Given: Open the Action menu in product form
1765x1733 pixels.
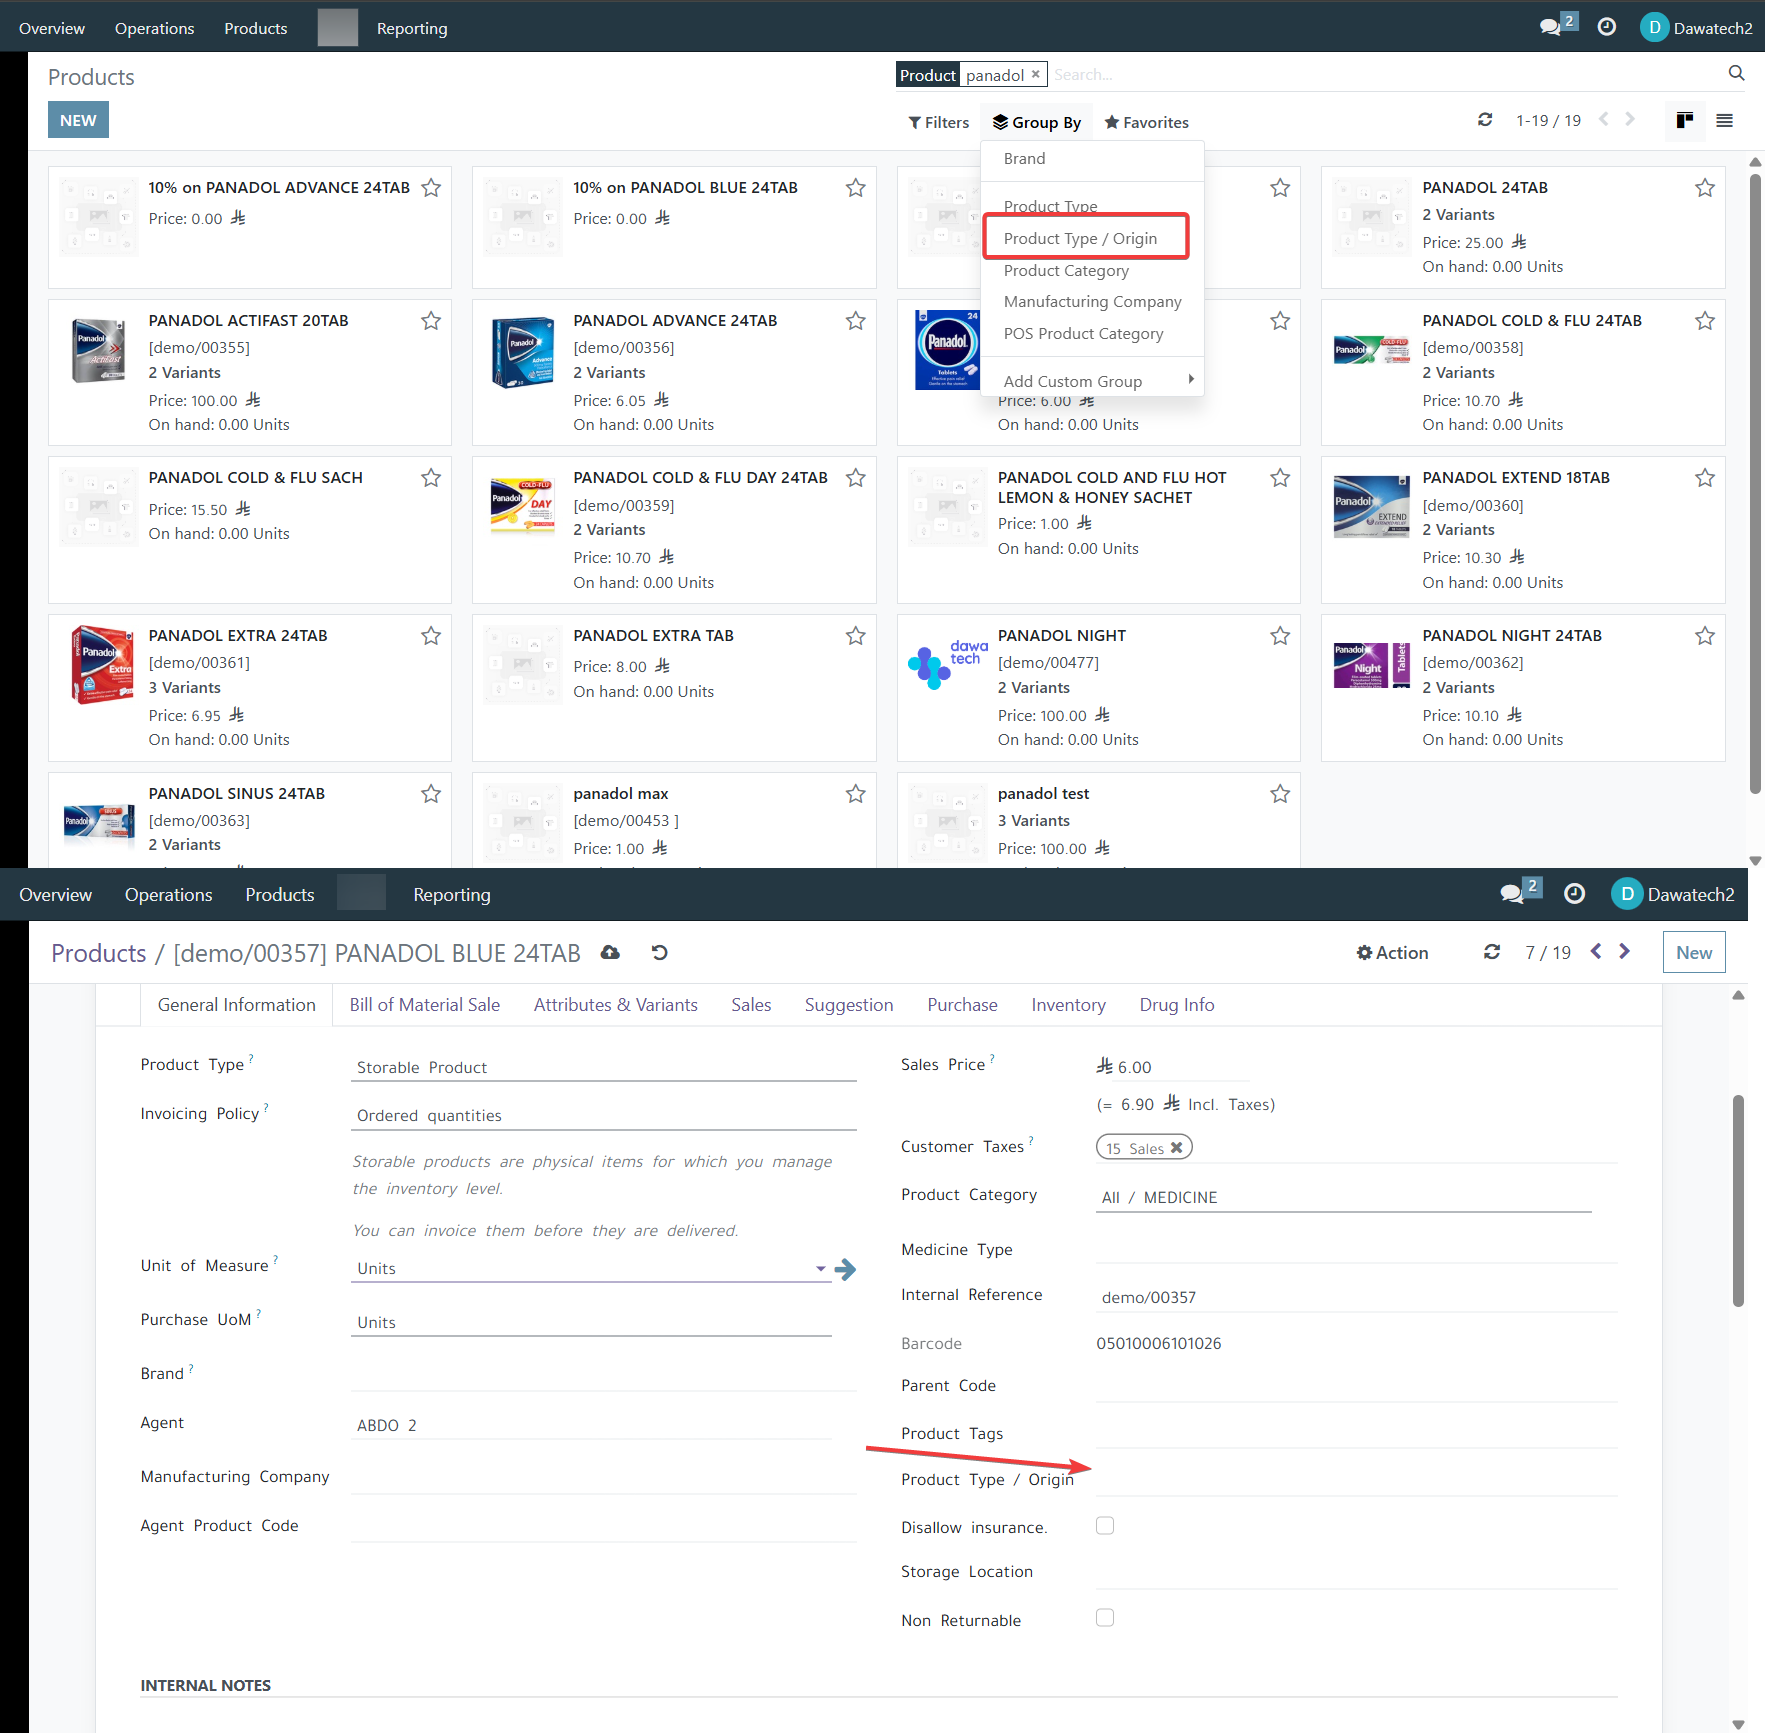Looking at the screenshot, I should 1392,952.
